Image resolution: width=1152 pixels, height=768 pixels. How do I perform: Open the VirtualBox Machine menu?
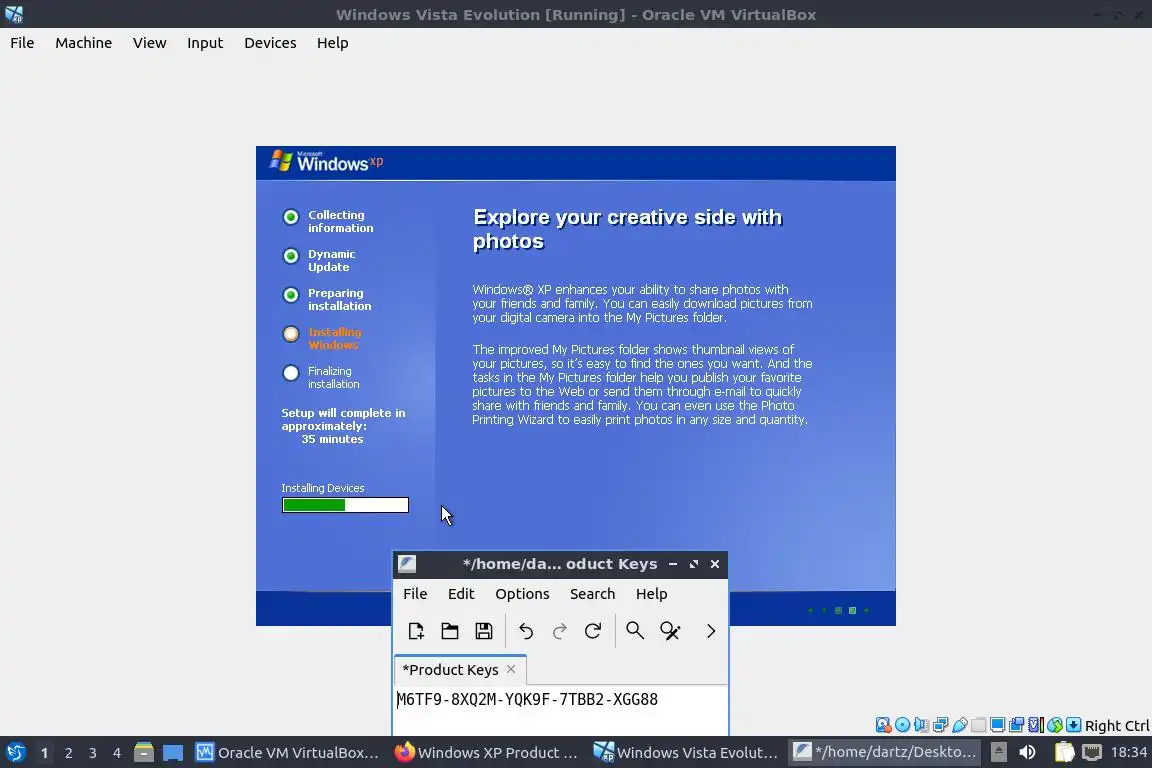[84, 43]
